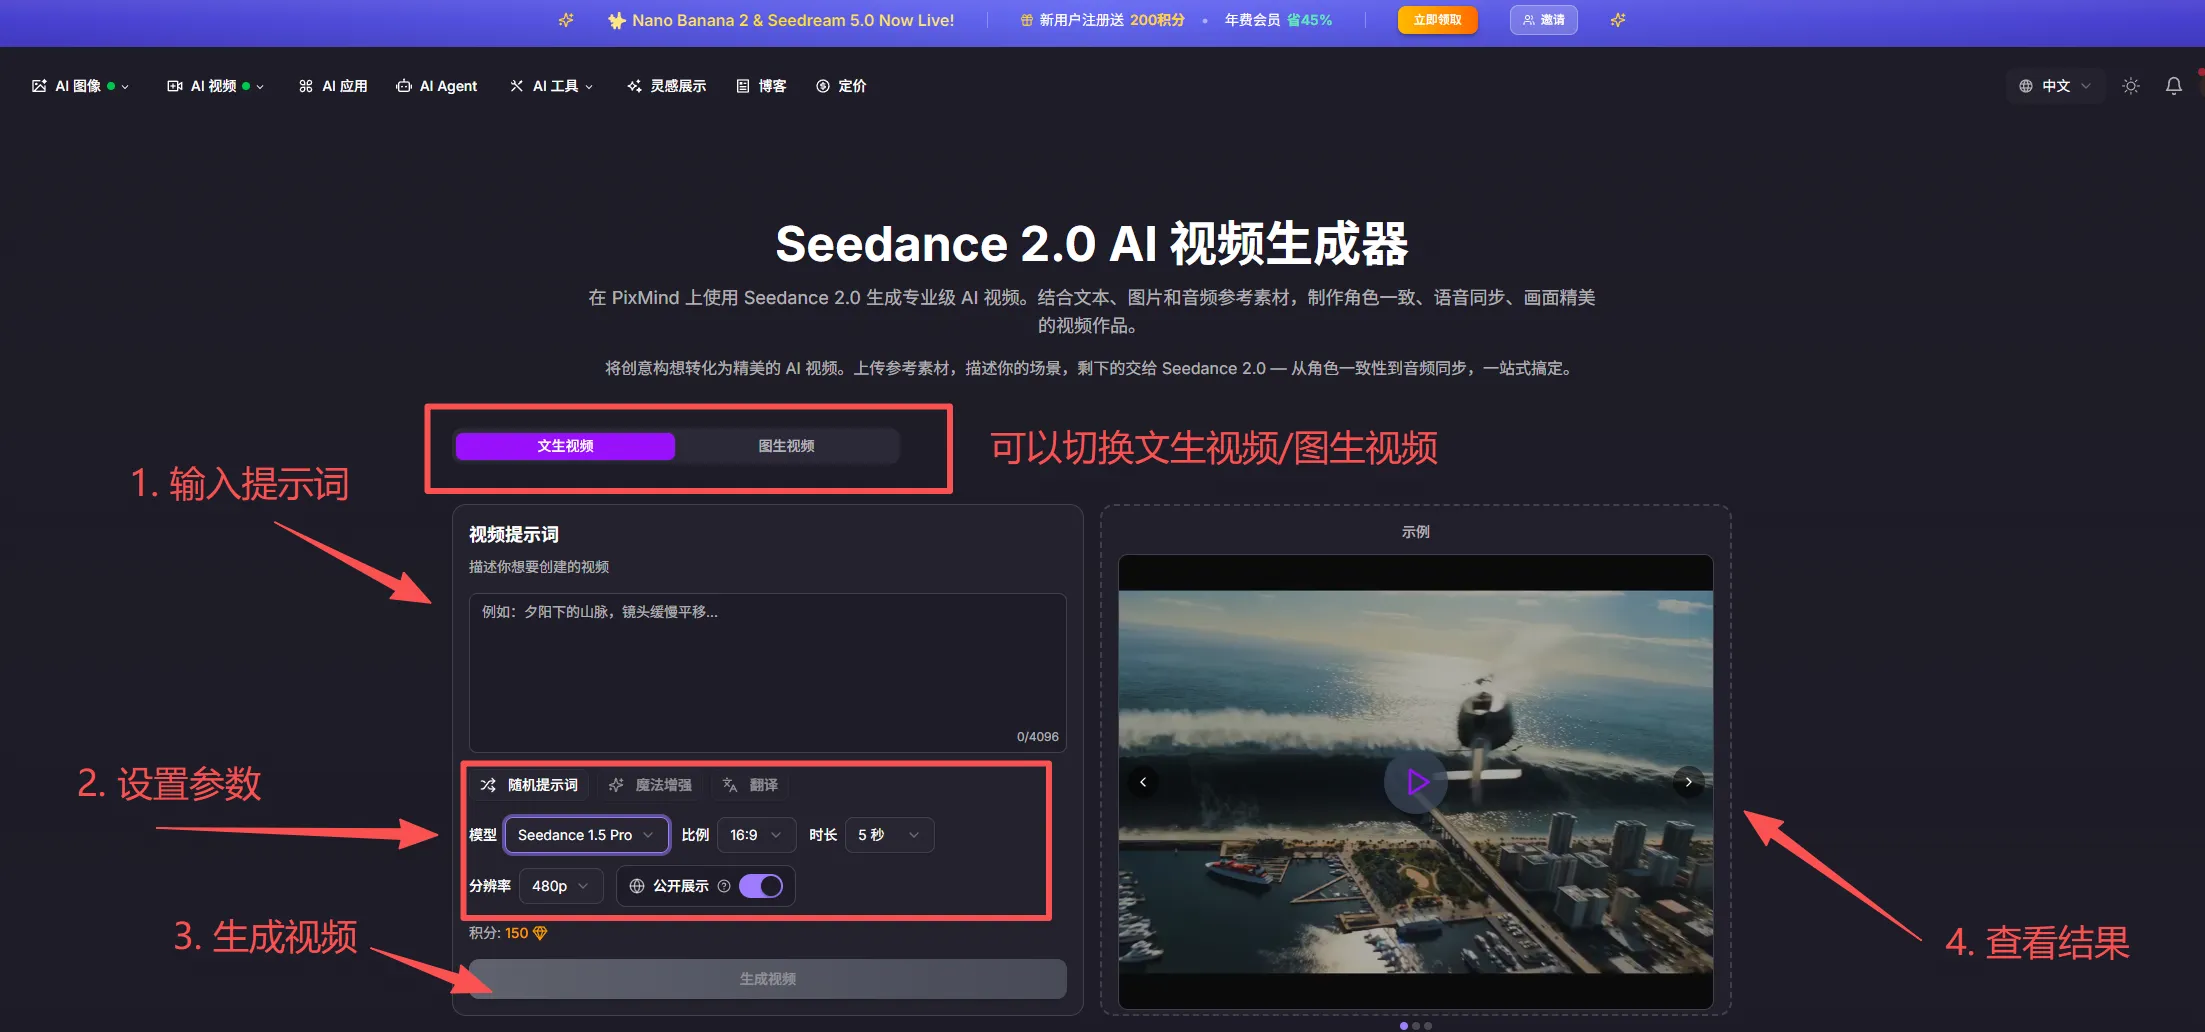Image resolution: width=2205 pixels, height=1032 pixels.
Task: Click the '视频提示词' heading
Action: (514, 535)
